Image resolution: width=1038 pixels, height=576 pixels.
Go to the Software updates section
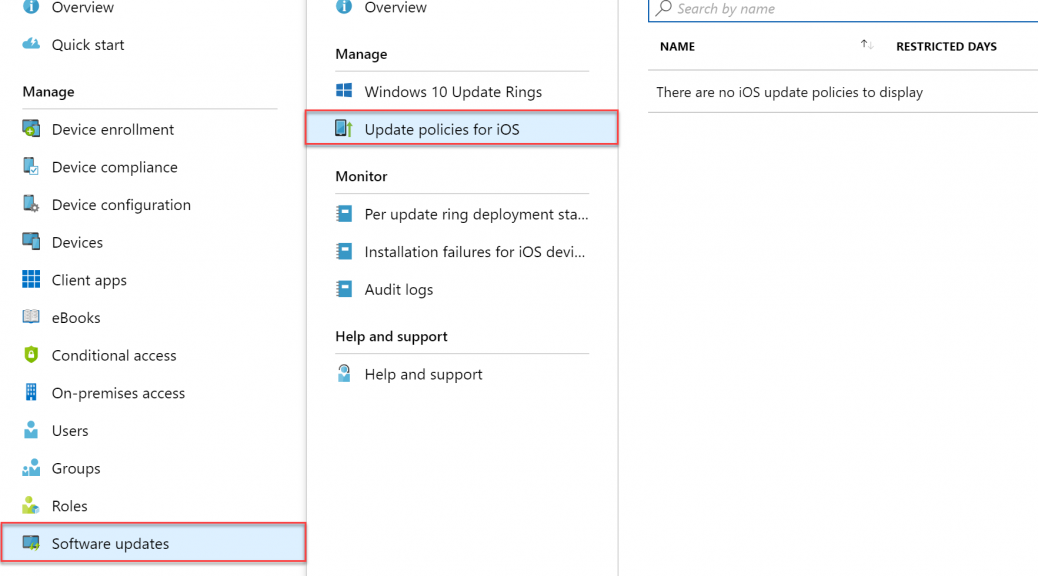[x=154, y=543]
